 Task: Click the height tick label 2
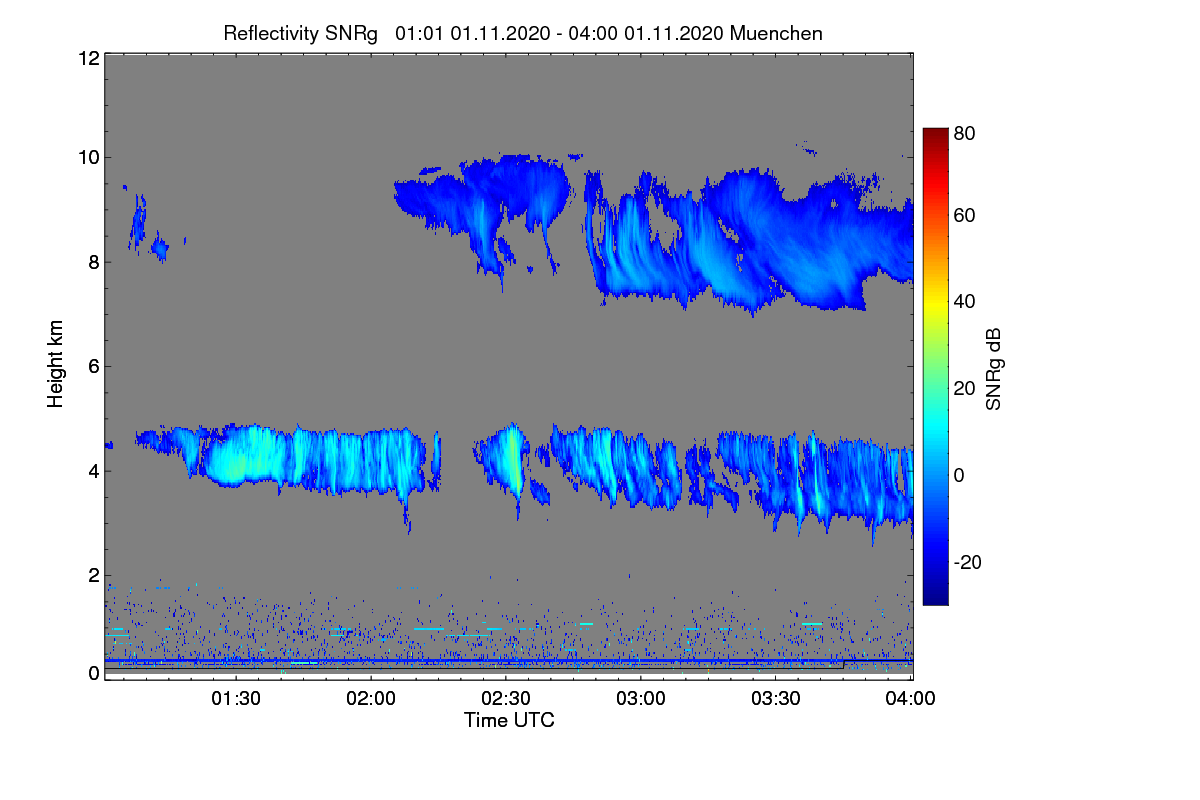92,575
